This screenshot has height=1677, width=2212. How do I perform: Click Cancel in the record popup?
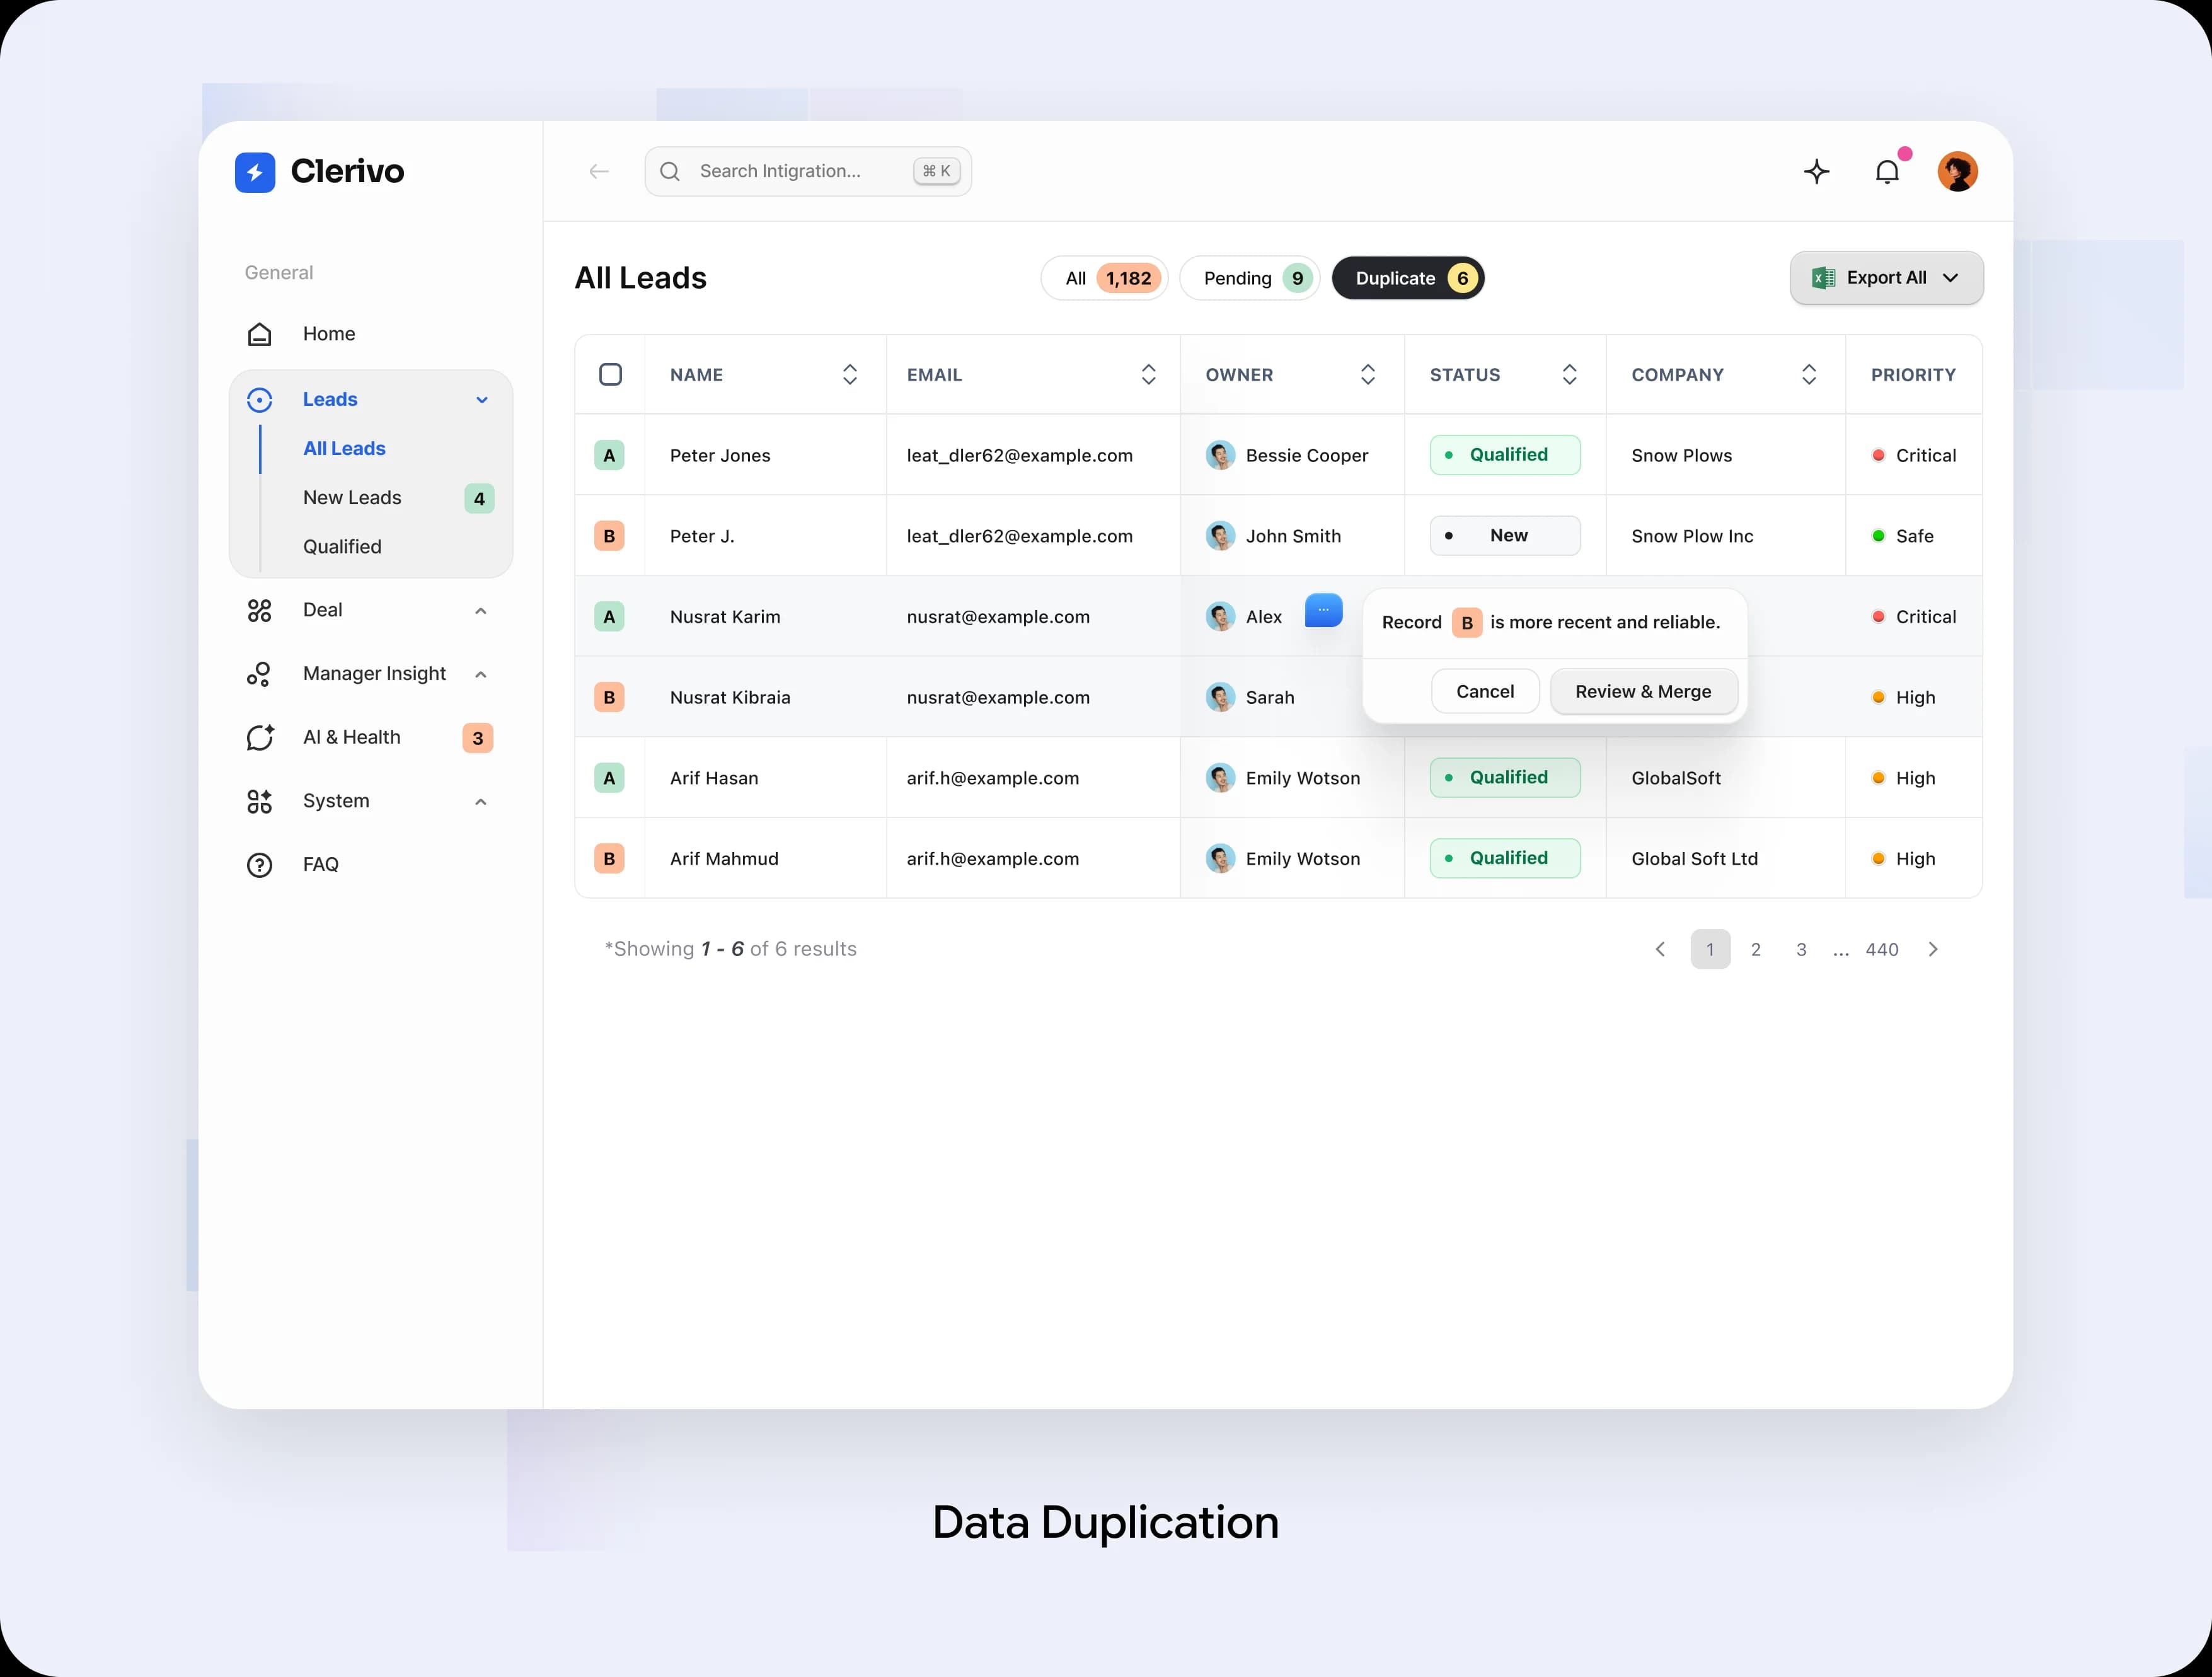pyautogui.click(x=1485, y=691)
